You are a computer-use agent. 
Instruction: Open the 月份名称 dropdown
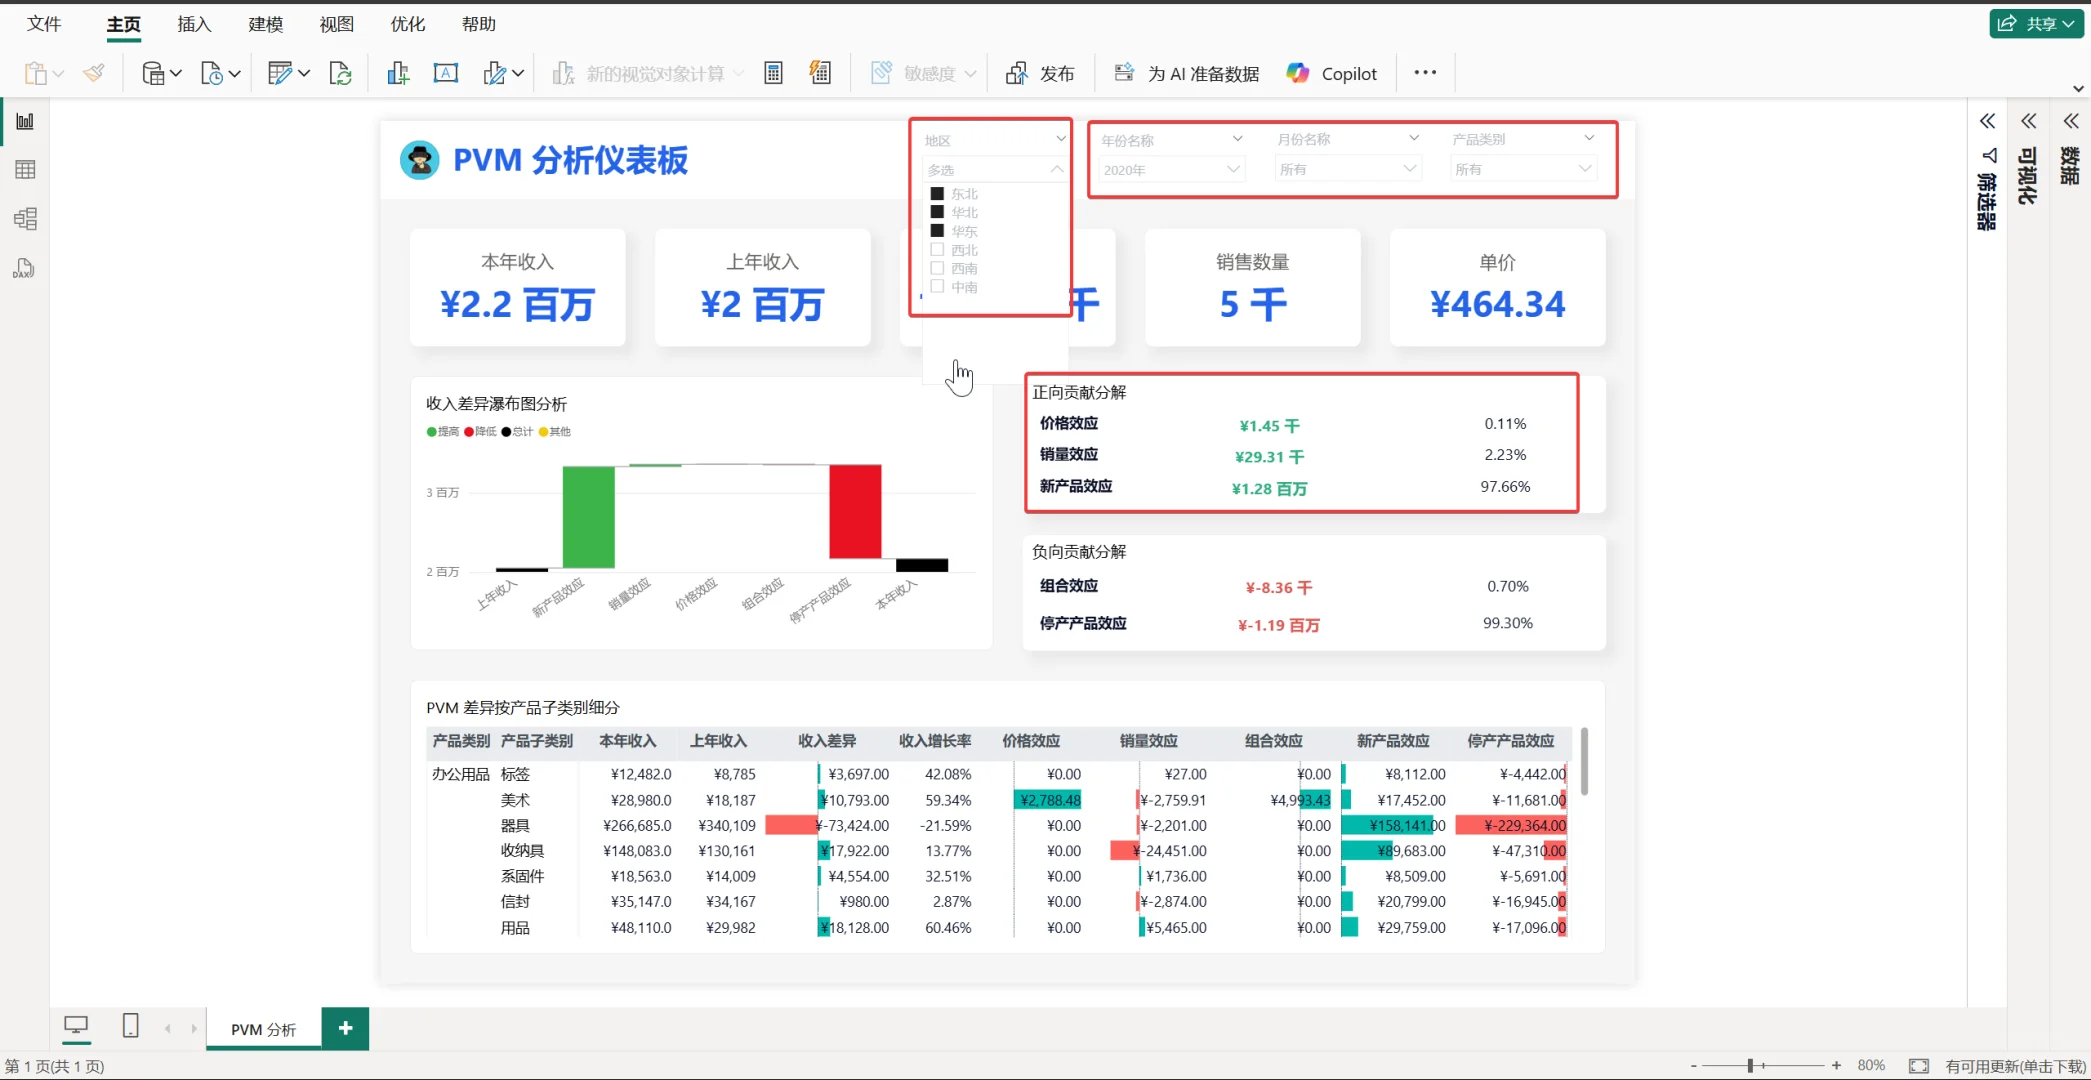pos(1412,138)
